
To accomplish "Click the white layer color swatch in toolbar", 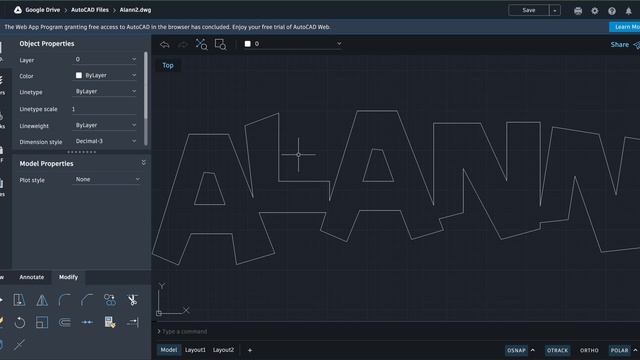I will click(247, 44).
